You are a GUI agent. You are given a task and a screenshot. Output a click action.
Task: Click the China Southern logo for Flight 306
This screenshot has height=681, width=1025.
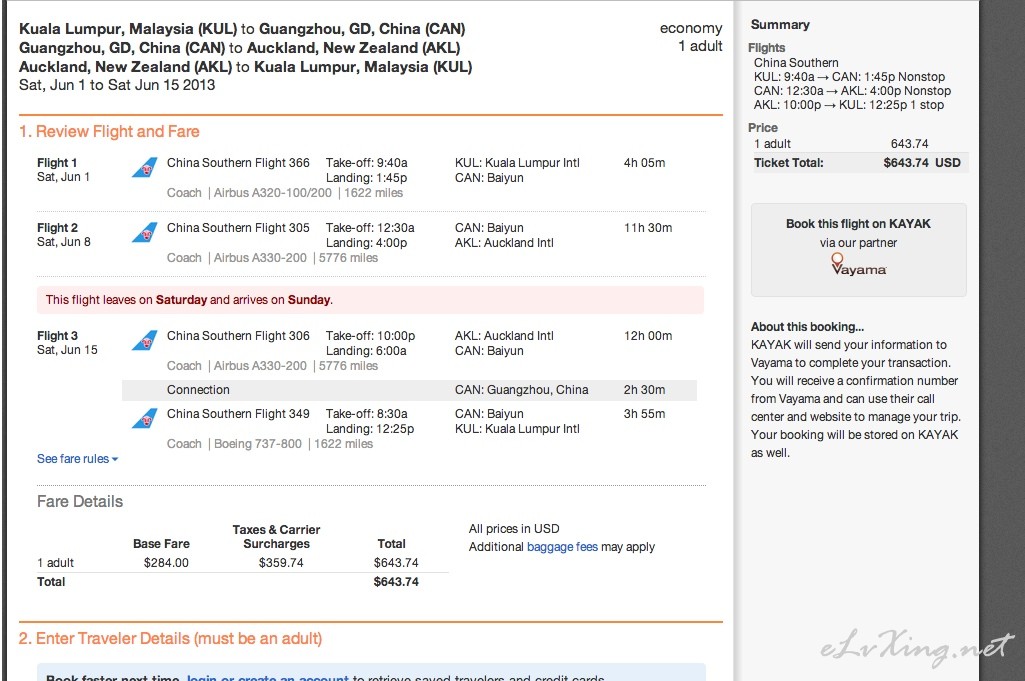[x=144, y=340]
